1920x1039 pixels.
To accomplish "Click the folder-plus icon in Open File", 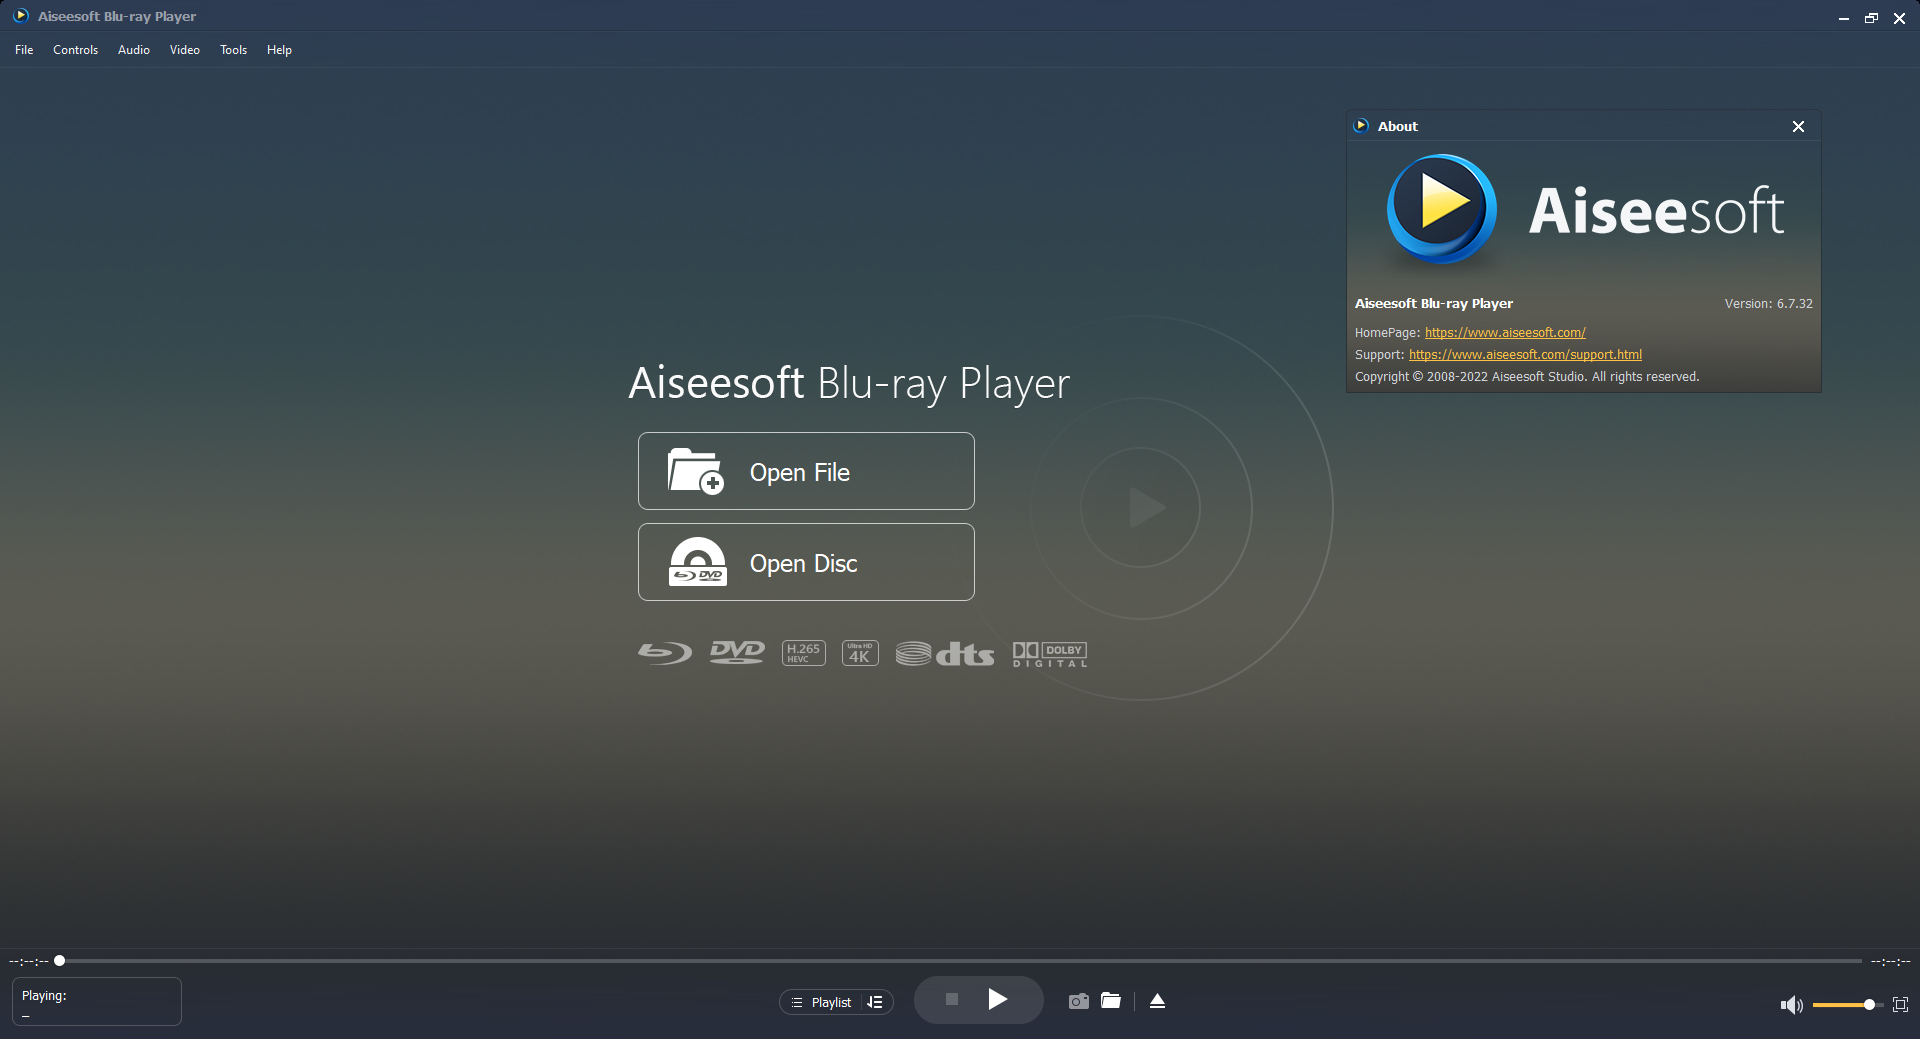I will 695,471.
